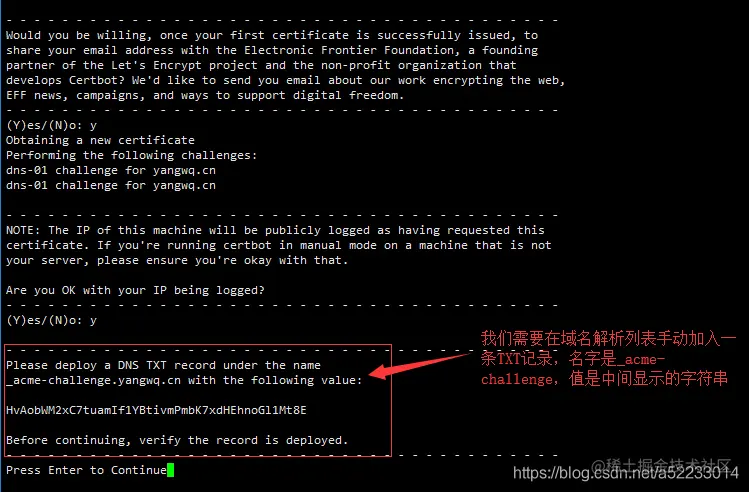This screenshot has width=749, height=492.
Task: Click the first dns-01 challenge for yangwq.cn
Action: coord(111,170)
